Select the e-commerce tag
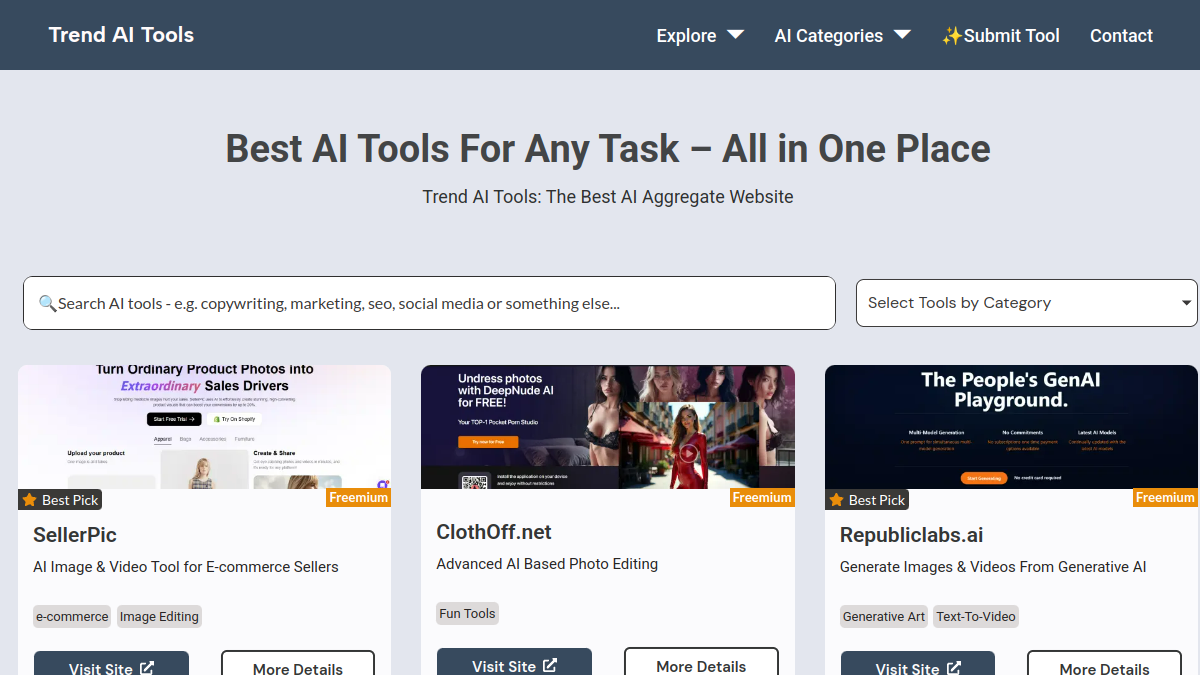The image size is (1200, 675). coord(72,616)
